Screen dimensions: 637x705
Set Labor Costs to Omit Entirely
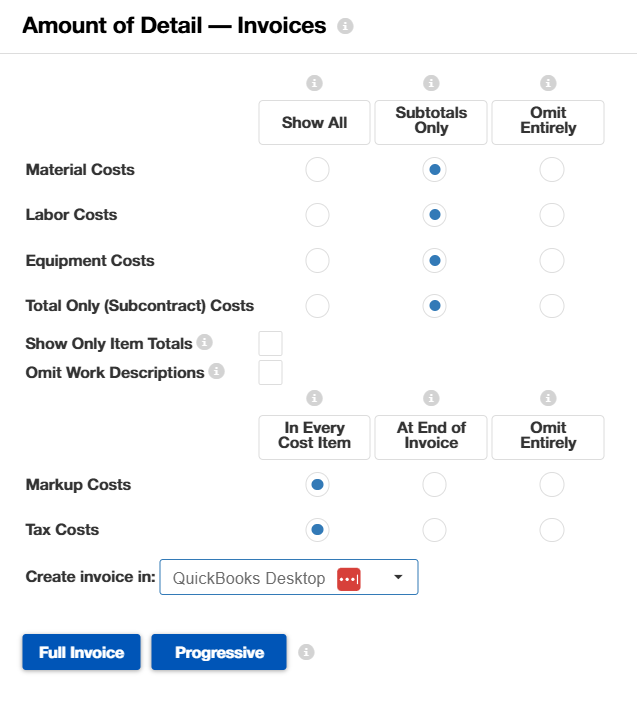coord(551,215)
